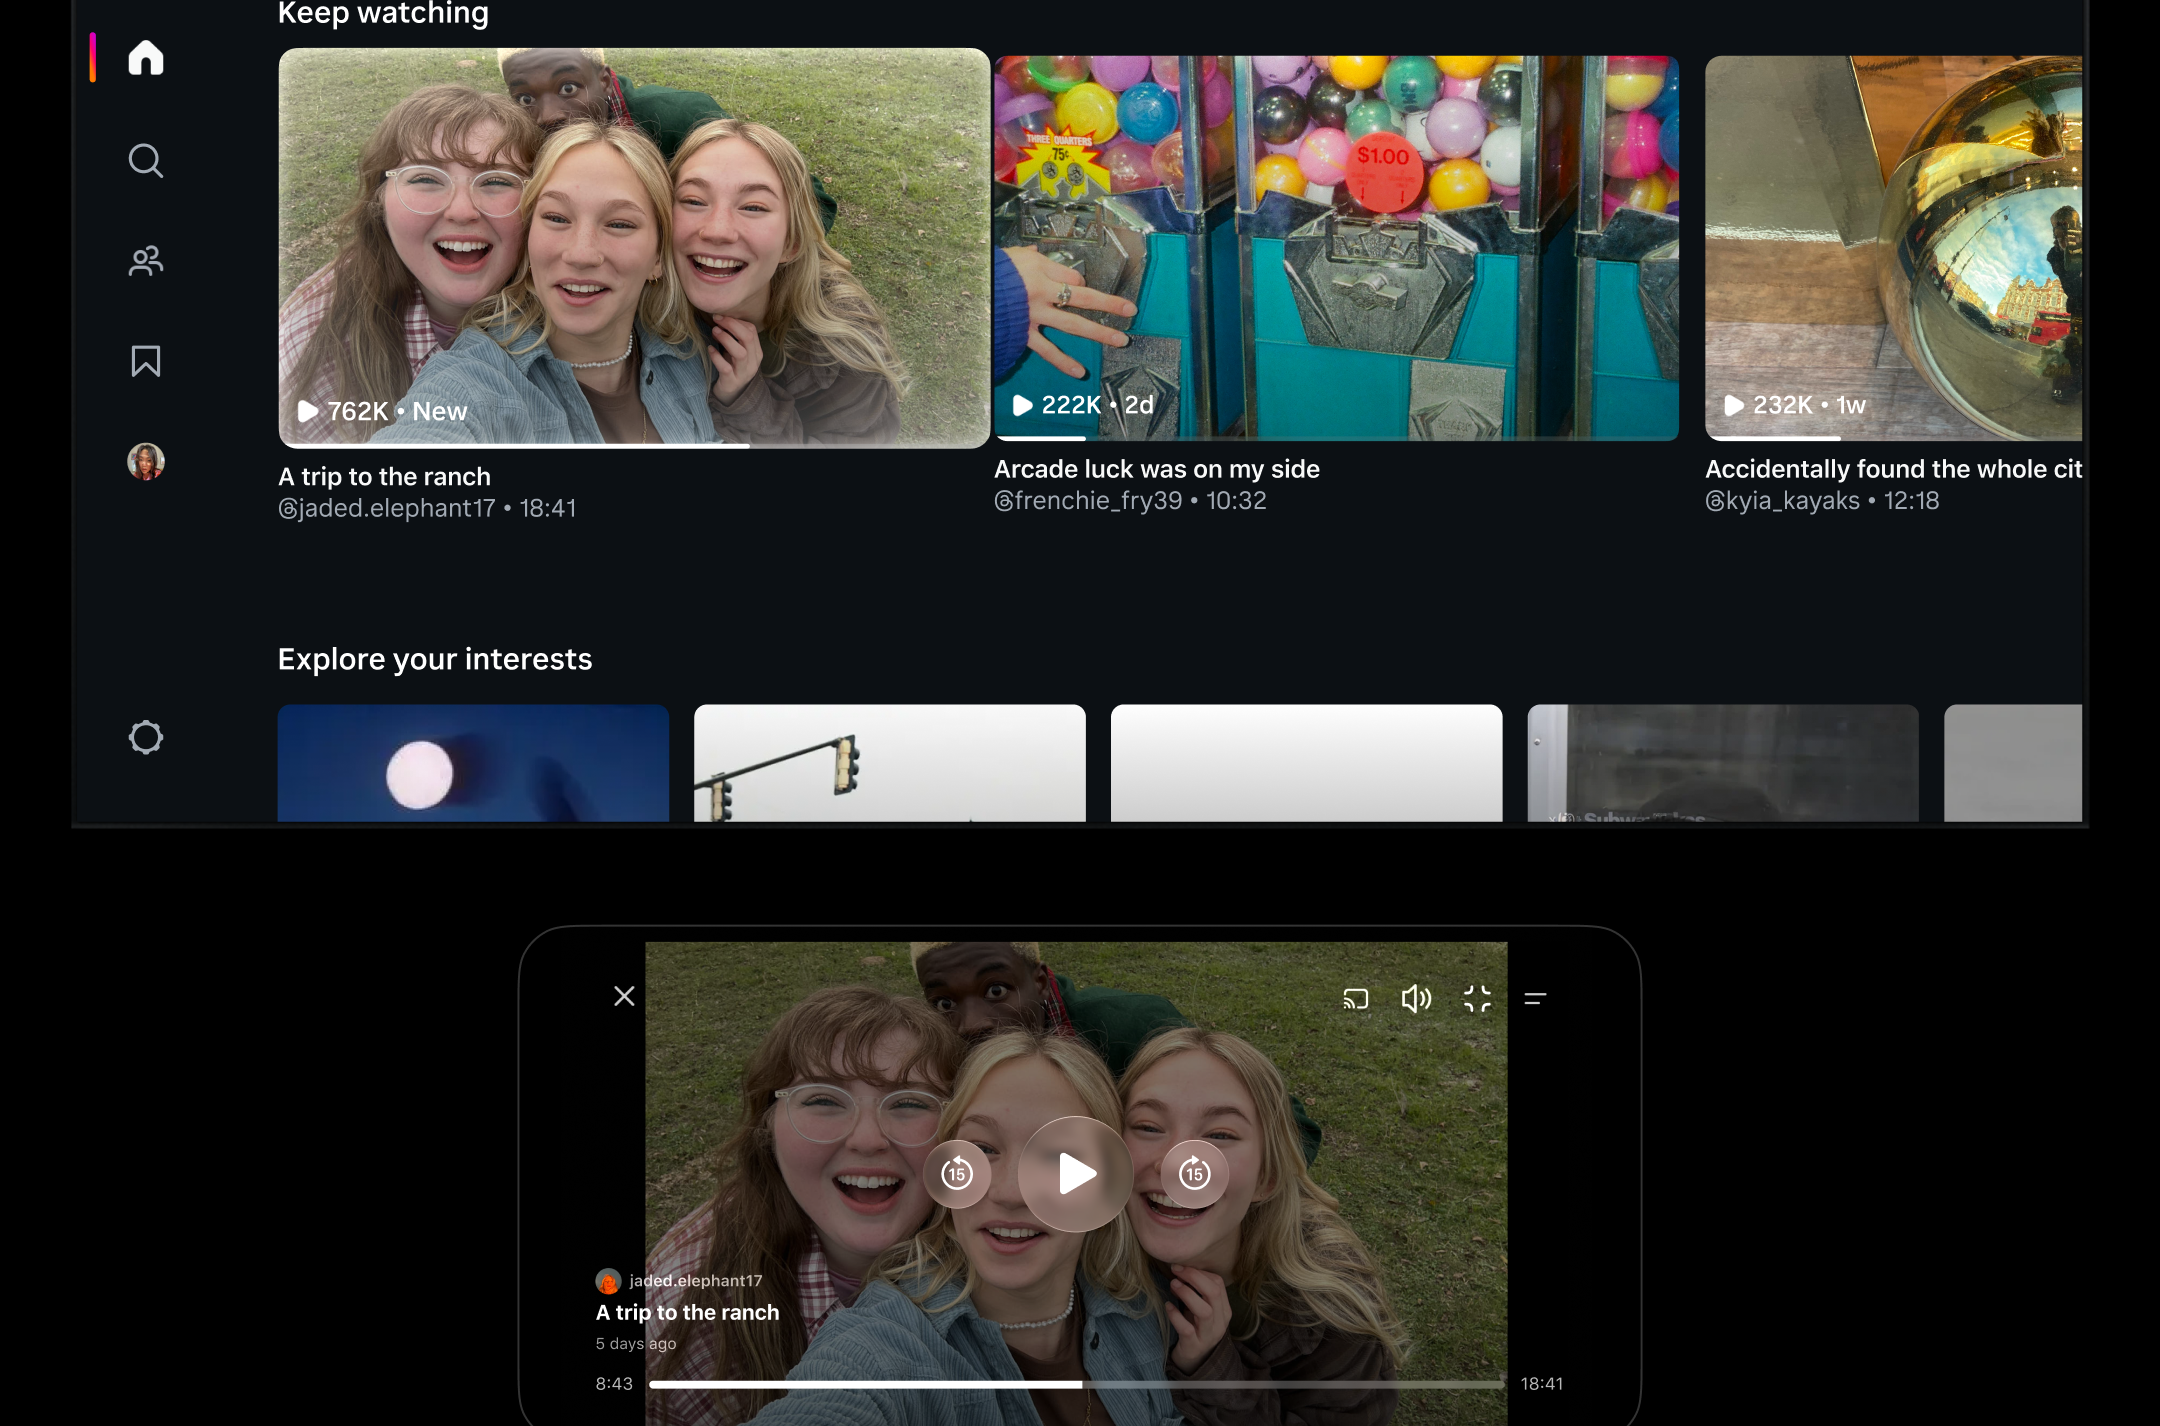Click the '222K • 2d' view count badge
Image resolution: width=2160 pixels, height=1426 pixels.
coord(1083,405)
